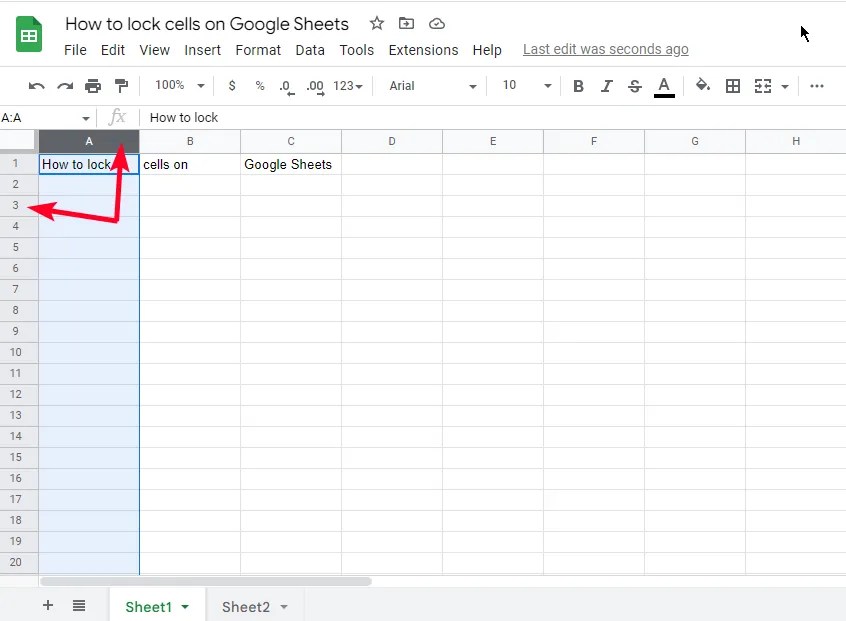The image size is (846, 621).
Task: Select the Print icon
Action: click(x=92, y=86)
